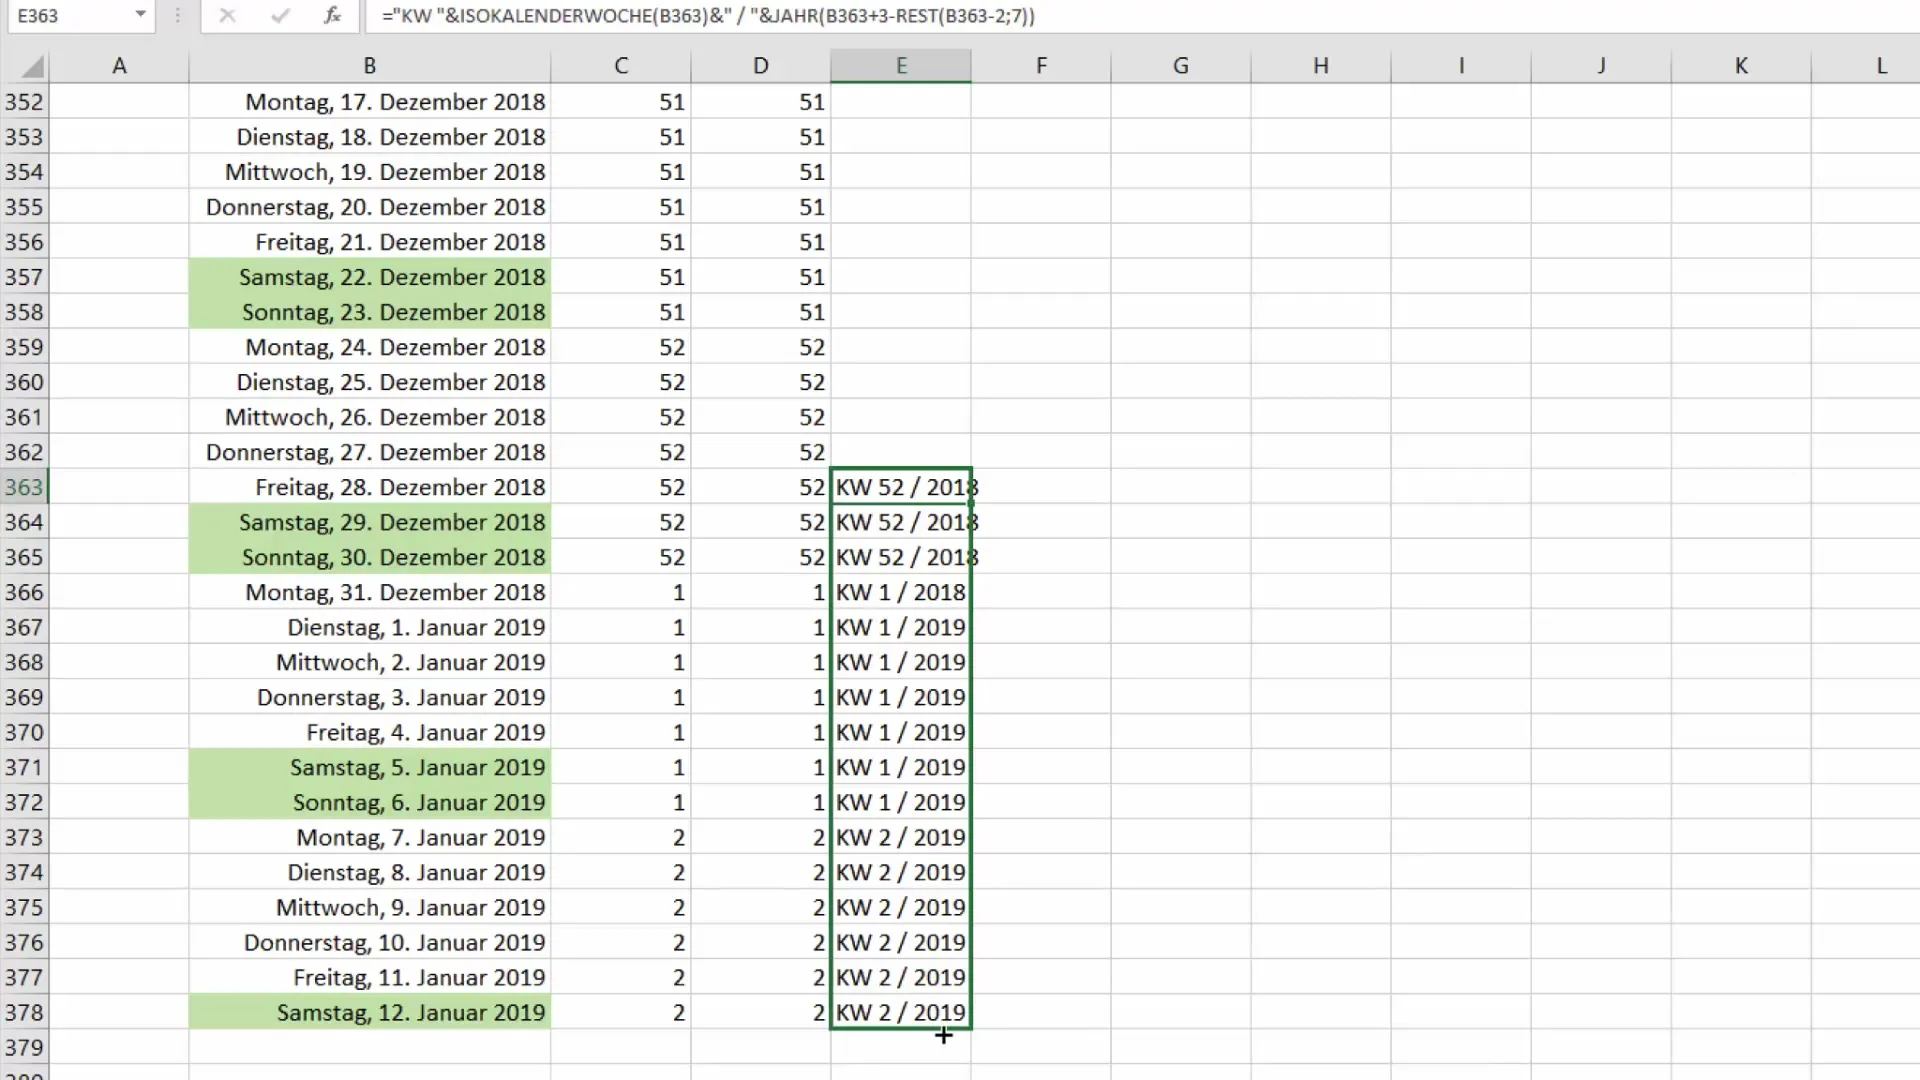Click cell 'Dienstag, 1. Januar 2019'

pos(370,627)
